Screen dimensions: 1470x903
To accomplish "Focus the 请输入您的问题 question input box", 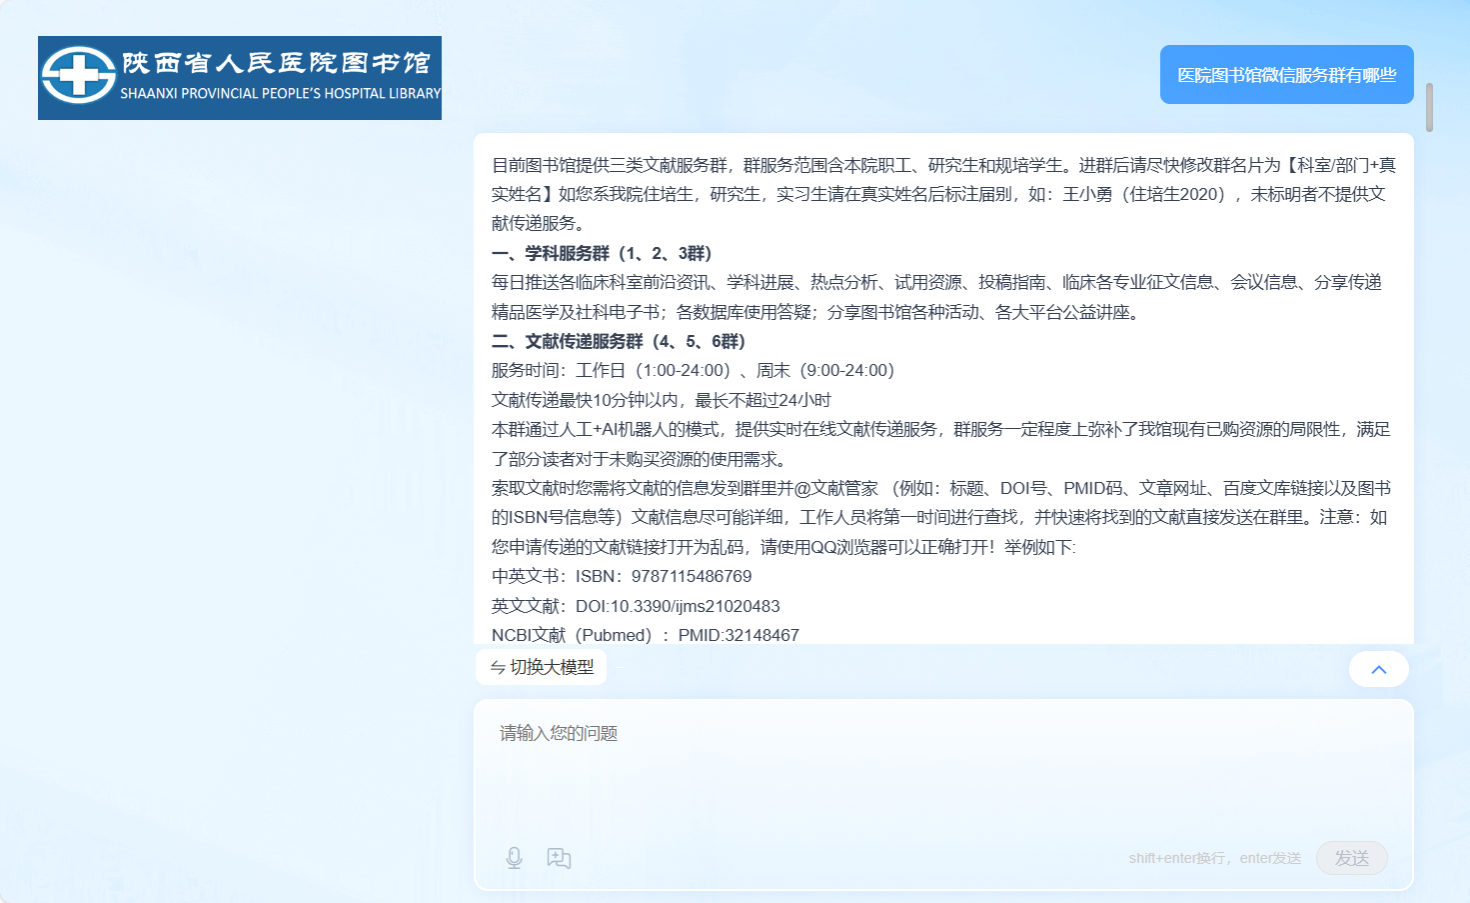I will (x=940, y=770).
